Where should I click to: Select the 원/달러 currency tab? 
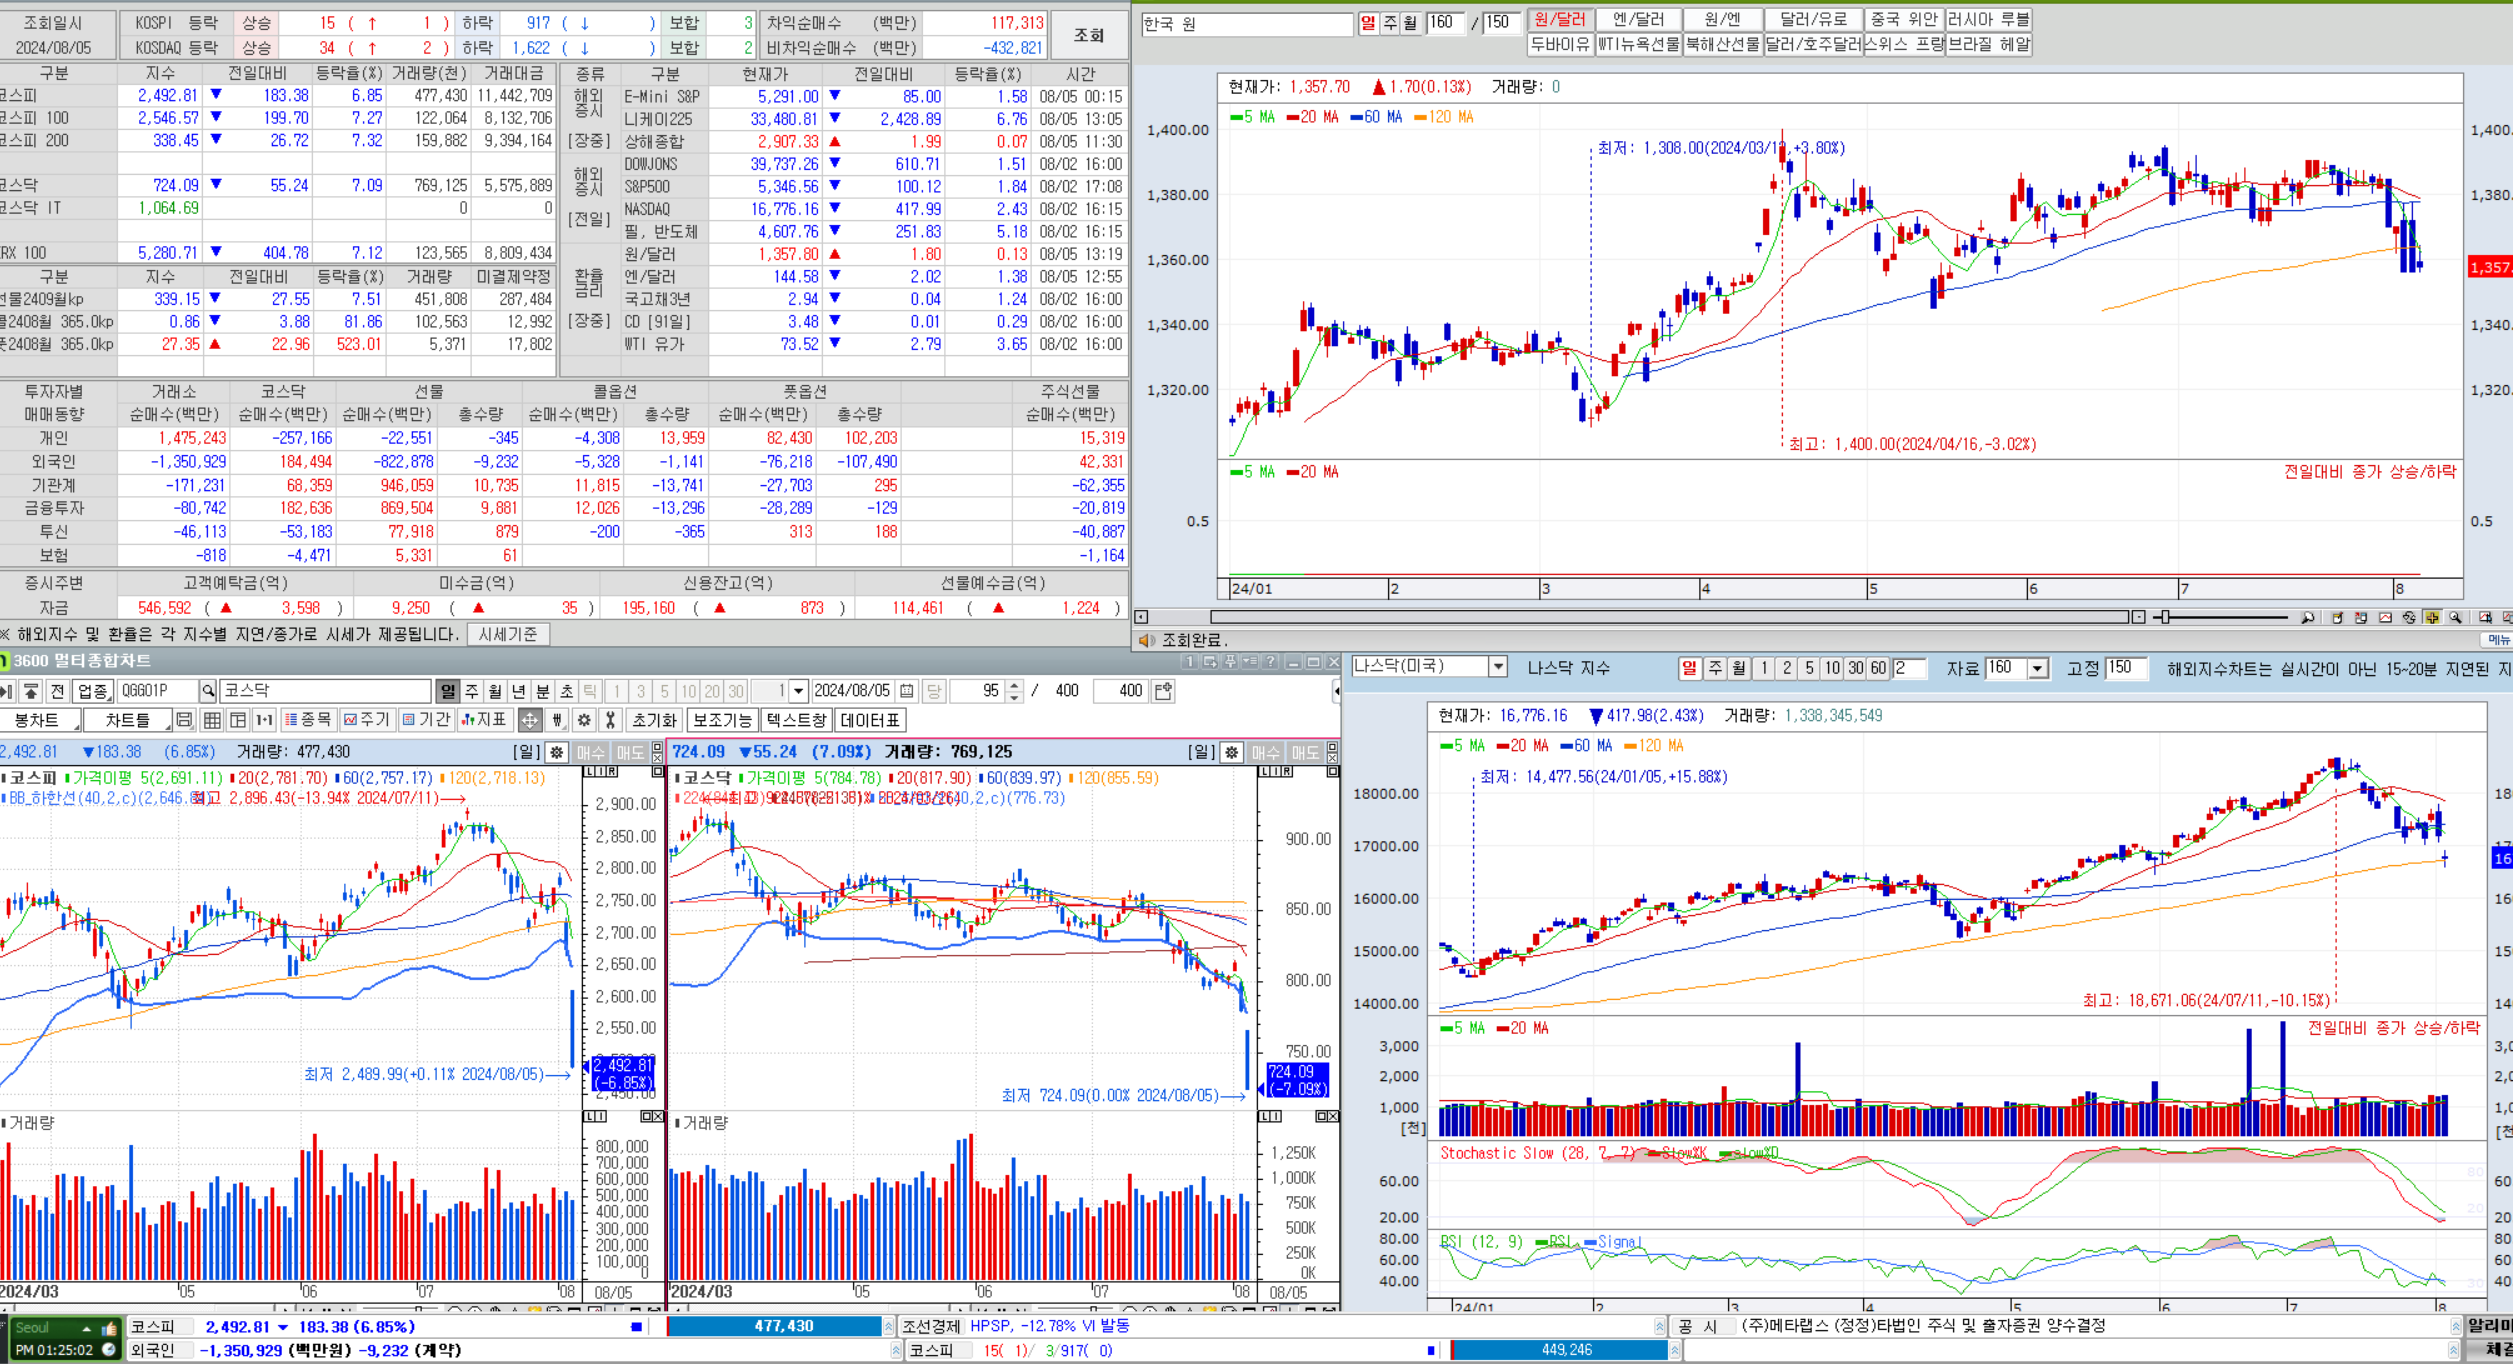tap(1561, 20)
